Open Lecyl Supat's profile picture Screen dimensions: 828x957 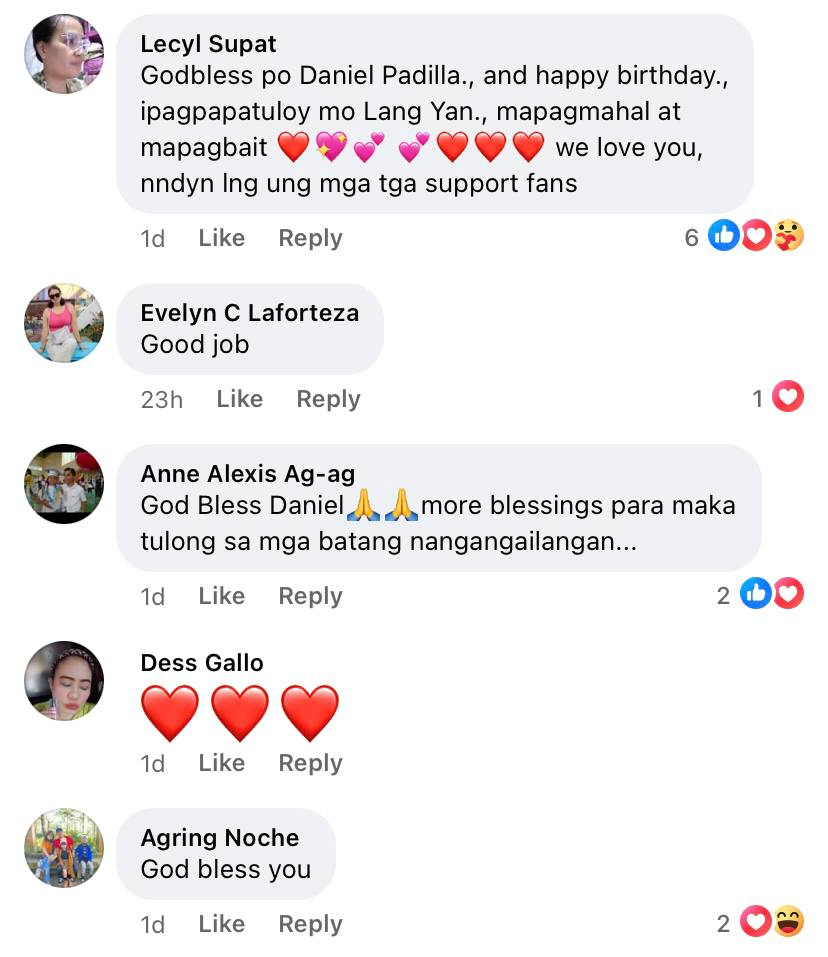64,54
